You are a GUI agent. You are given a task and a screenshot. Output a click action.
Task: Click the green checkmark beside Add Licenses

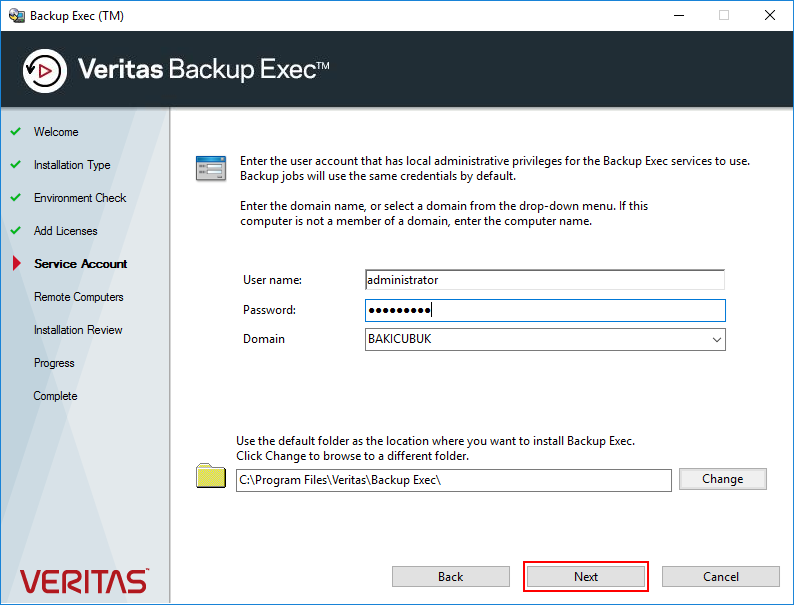tap(16, 230)
